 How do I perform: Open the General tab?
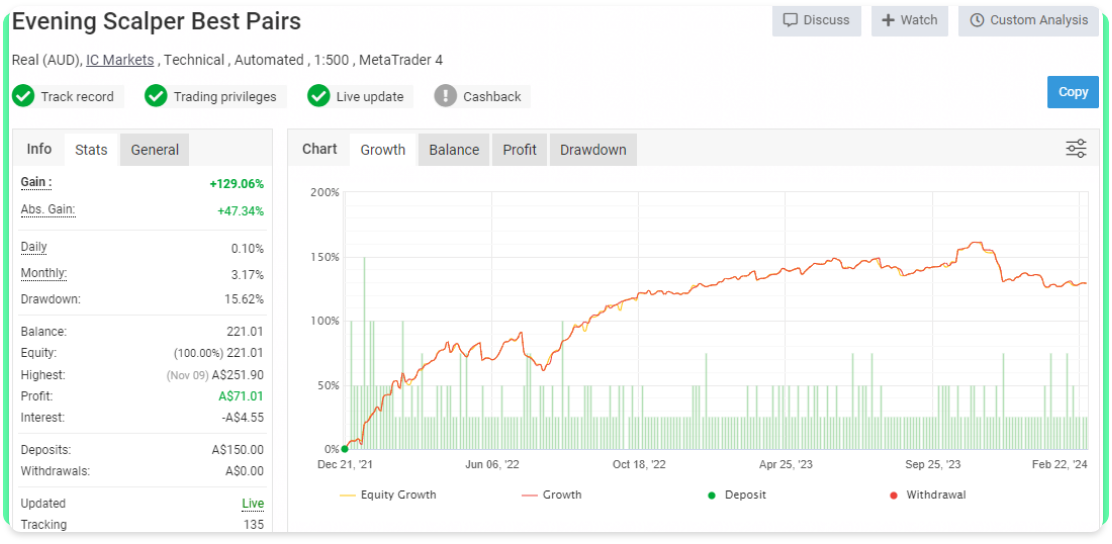coord(155,150)
